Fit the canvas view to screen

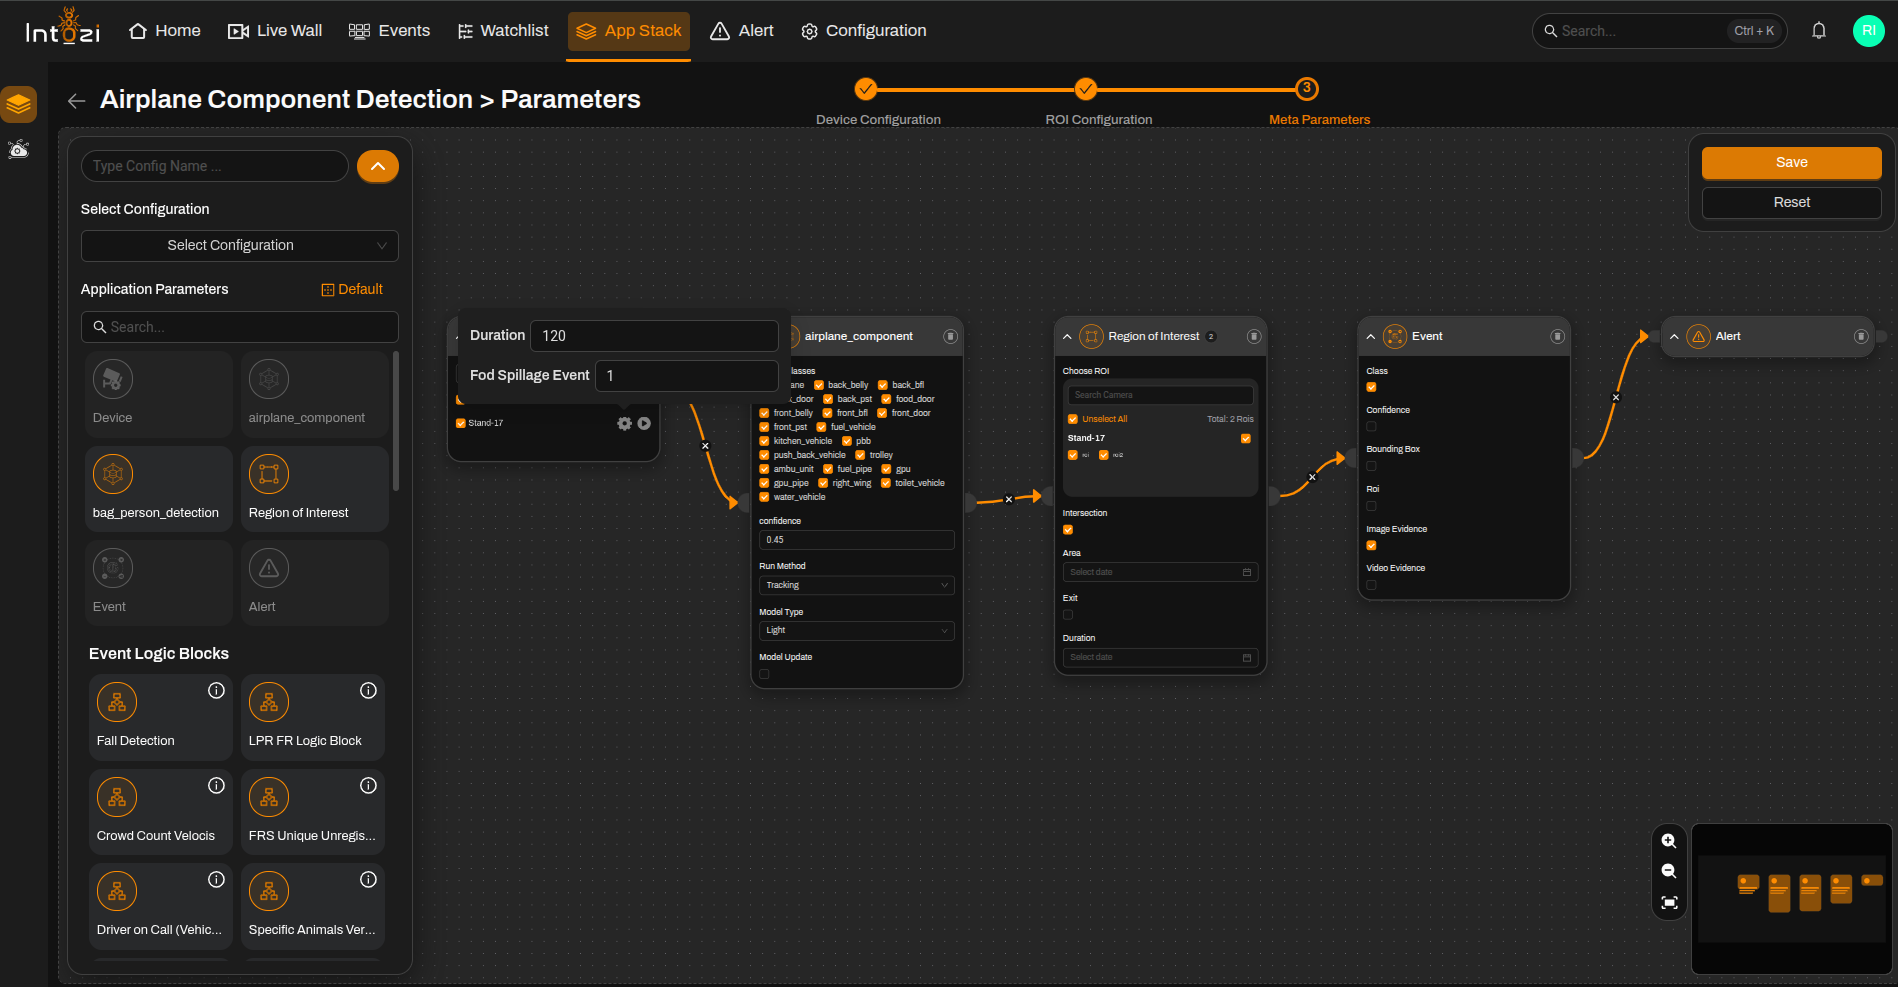(x=1669, y=903)
